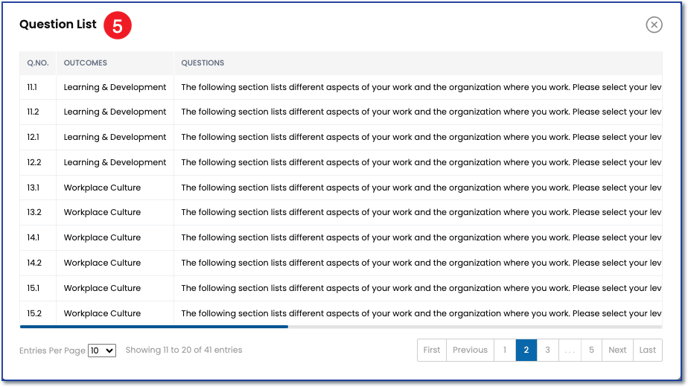Screen dimensions: 688x387
Task: Click the QUESTIONS column header
Action: (x=203, y=63)
